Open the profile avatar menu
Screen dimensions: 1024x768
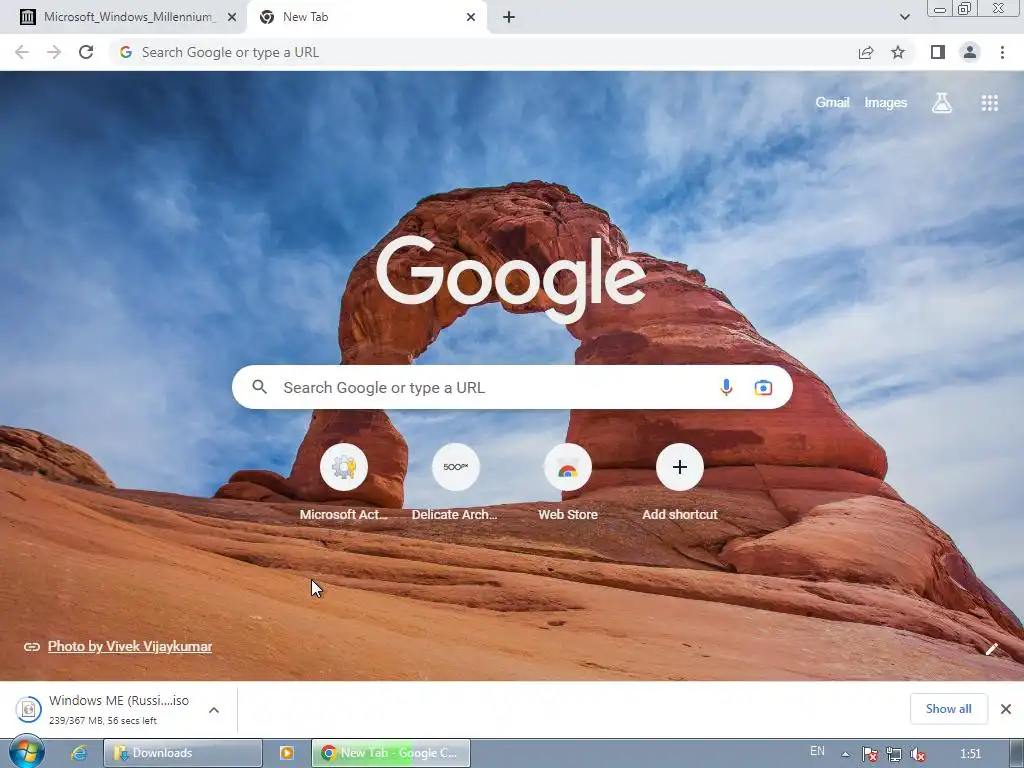point(970,52)
